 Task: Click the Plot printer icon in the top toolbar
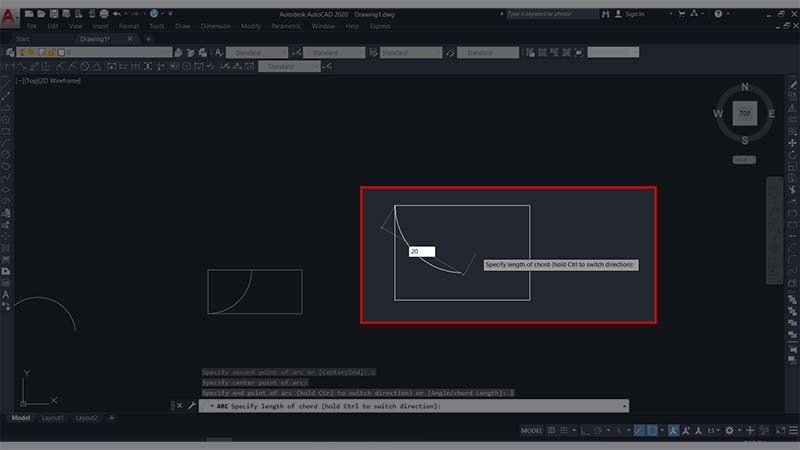(104, 14)
